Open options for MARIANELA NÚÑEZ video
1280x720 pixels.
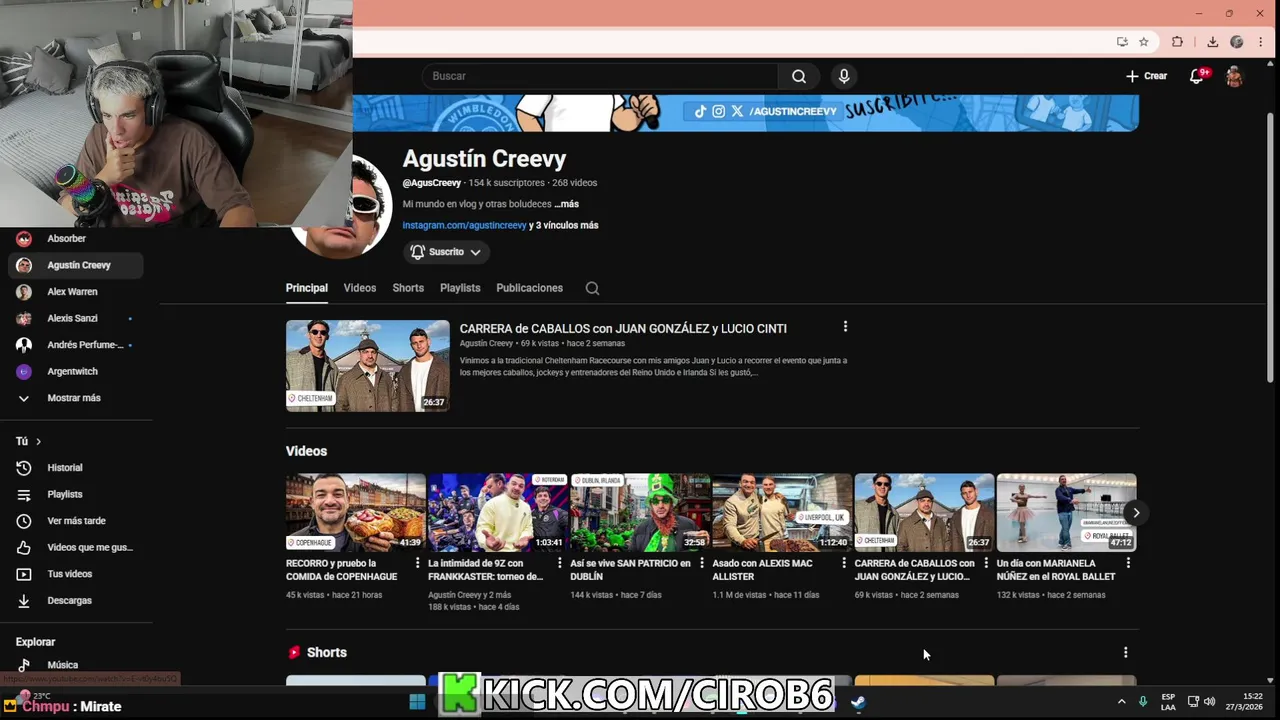pos(1128,564)
